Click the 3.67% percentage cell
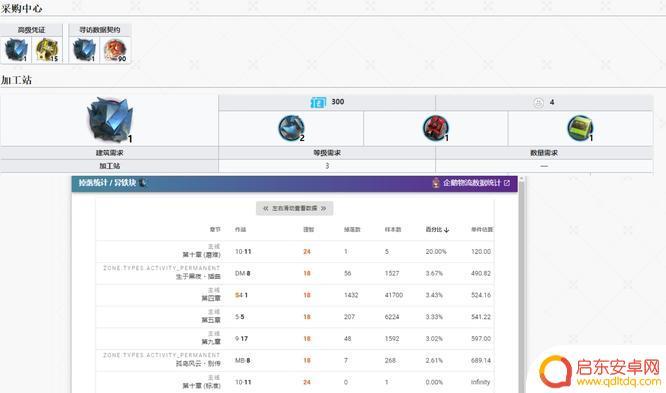This screenshot has height=393, width=666. point(434,273)
